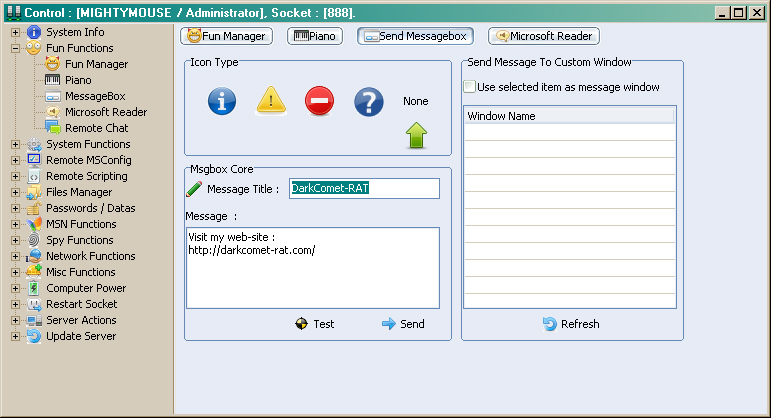Screen dimensions: 771x418
Task: Expand the Files Manager node
Action: [x=15, y=192]
